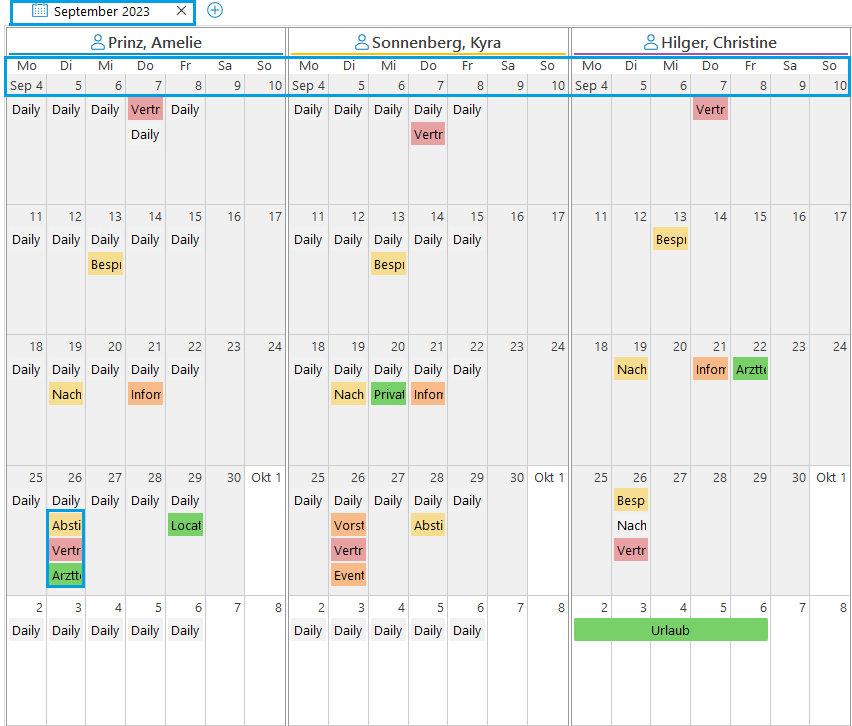Viewport: 852px width, 726px height.
Task: Select orange Vorst appointment on Sonnenberg's Sept 26
Action: coord(348,525)
